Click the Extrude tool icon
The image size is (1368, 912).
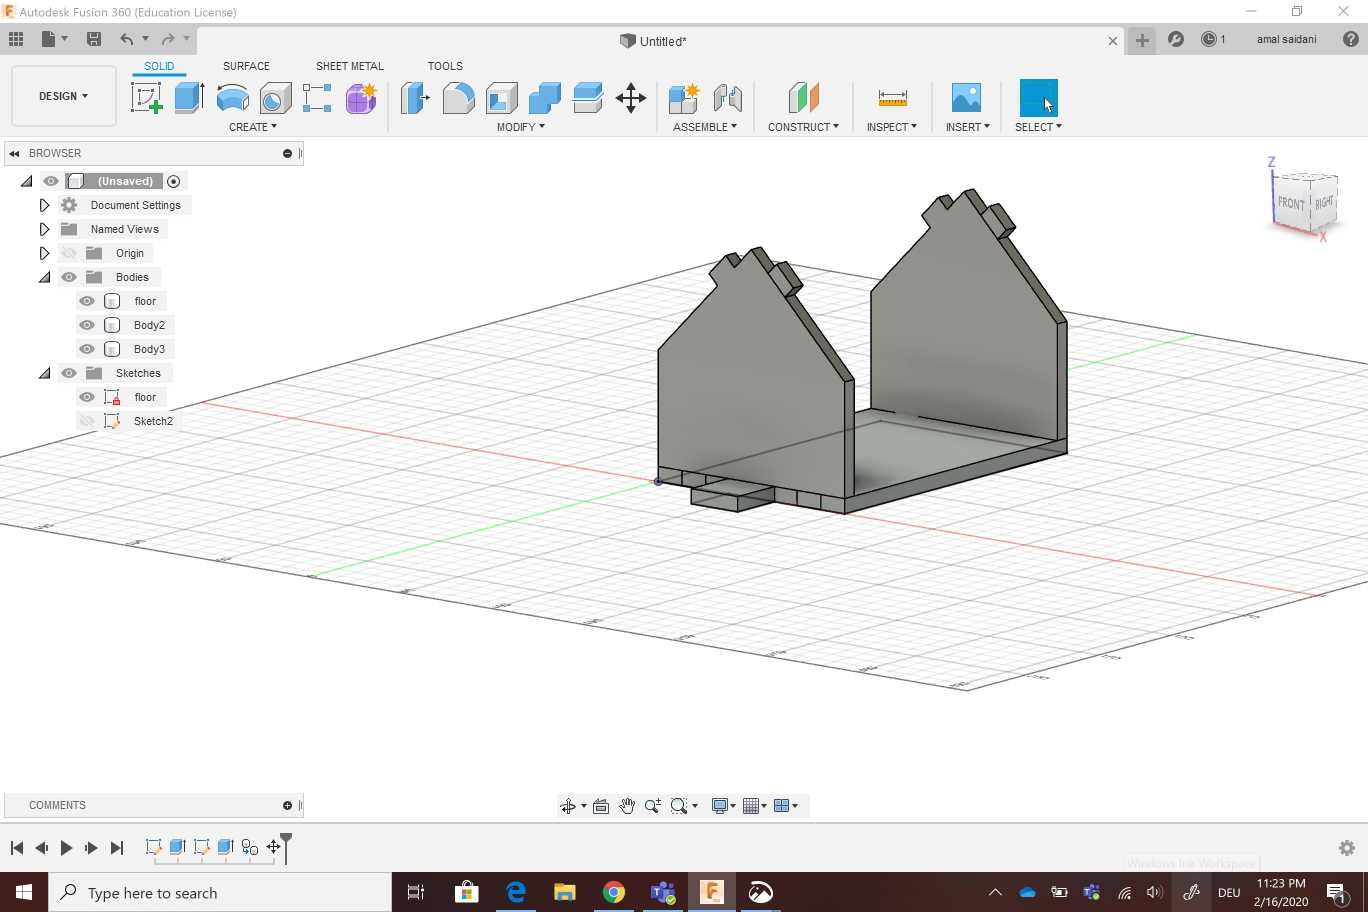click(189, 98)
